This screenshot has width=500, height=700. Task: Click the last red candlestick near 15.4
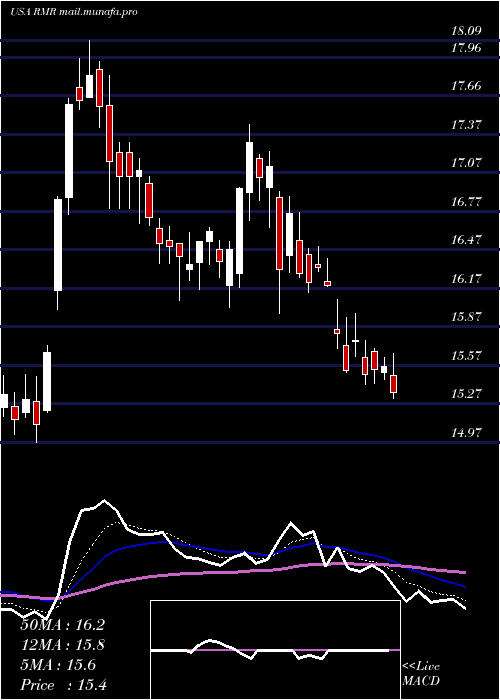(393, 384)
